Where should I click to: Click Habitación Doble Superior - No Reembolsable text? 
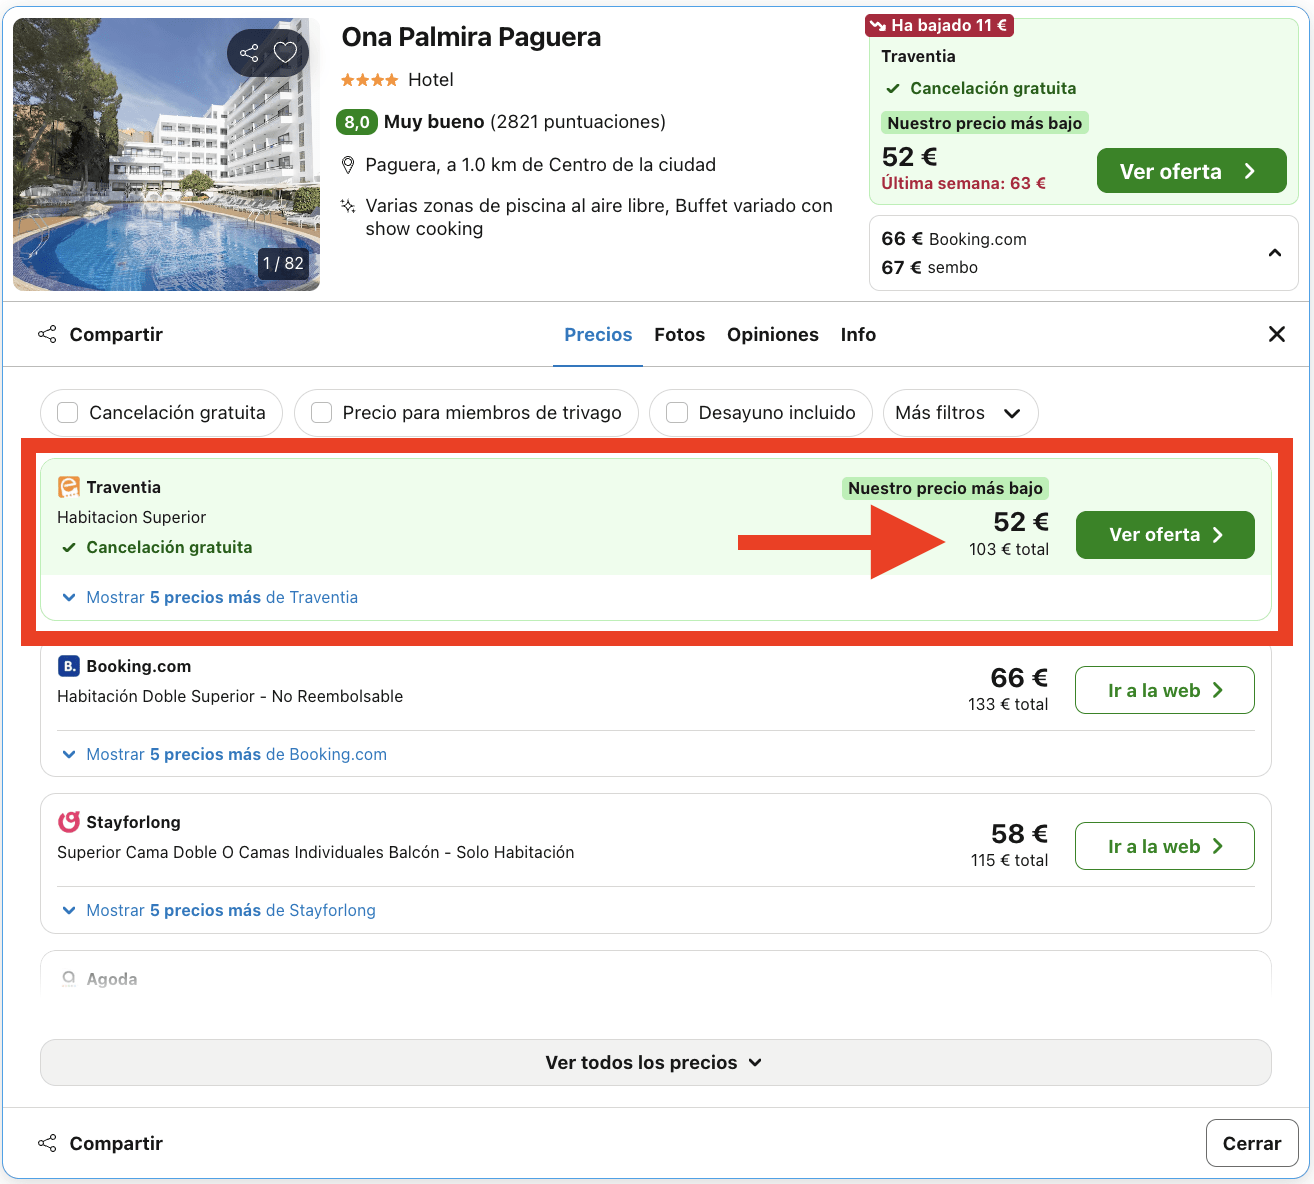230,696
